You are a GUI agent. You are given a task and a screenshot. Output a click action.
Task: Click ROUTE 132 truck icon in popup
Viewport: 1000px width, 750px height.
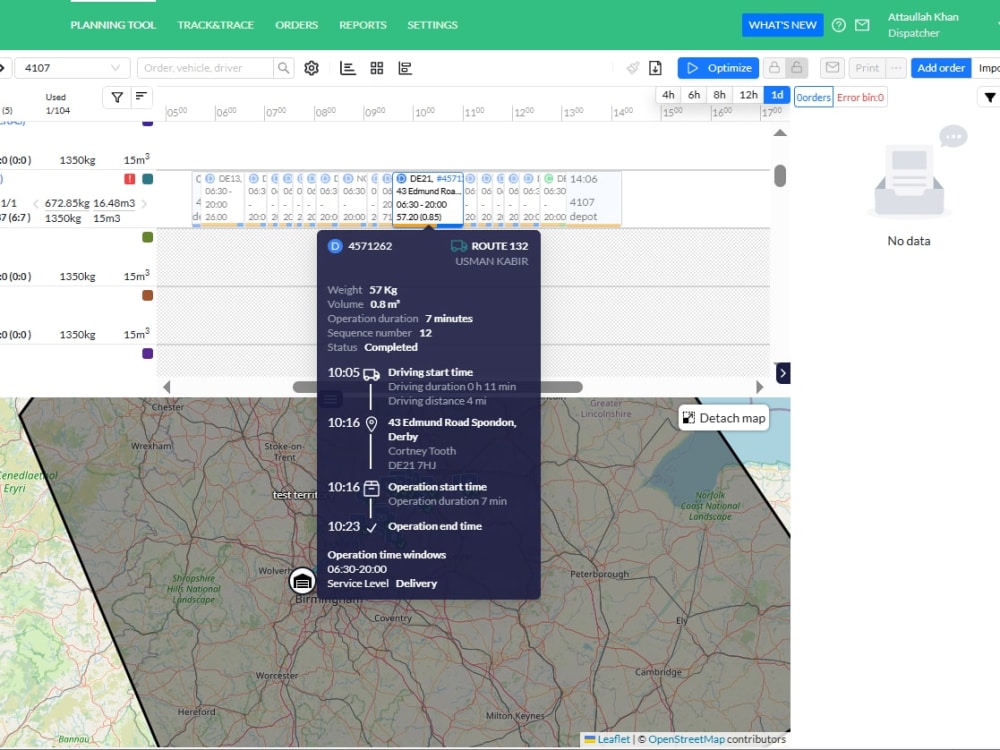(459, 246)
